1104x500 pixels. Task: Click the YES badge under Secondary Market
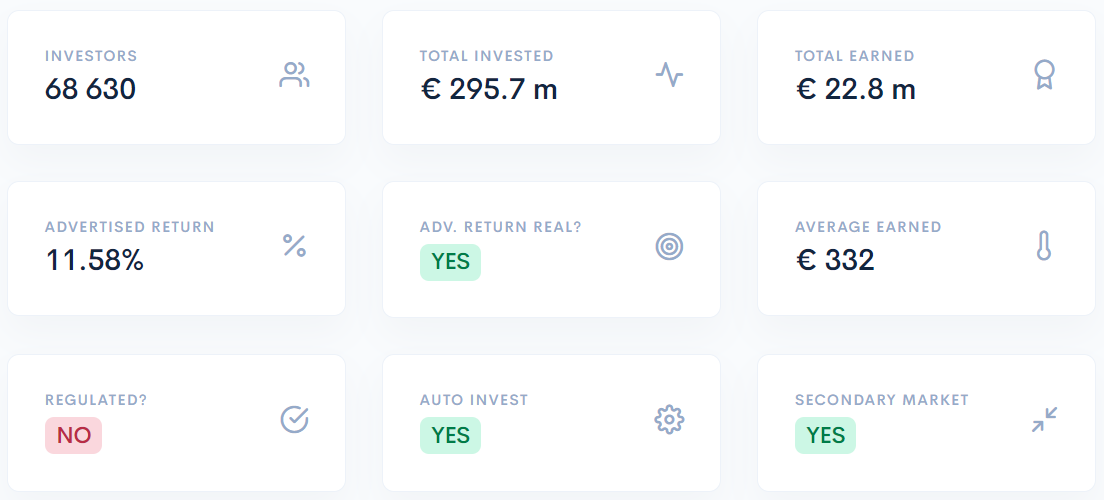pos(825,435)
